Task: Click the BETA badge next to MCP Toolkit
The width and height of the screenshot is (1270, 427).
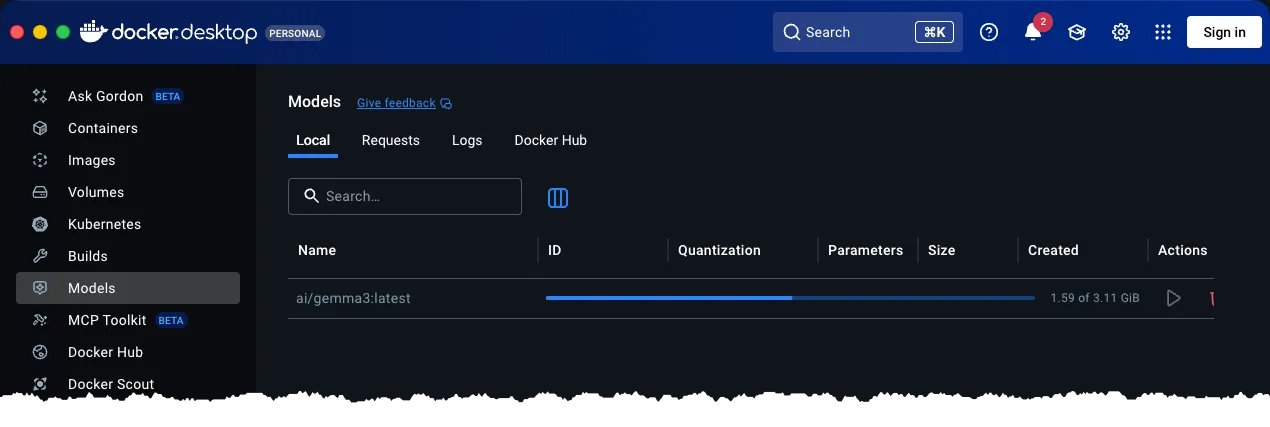Action: click(x=171, y=321)
